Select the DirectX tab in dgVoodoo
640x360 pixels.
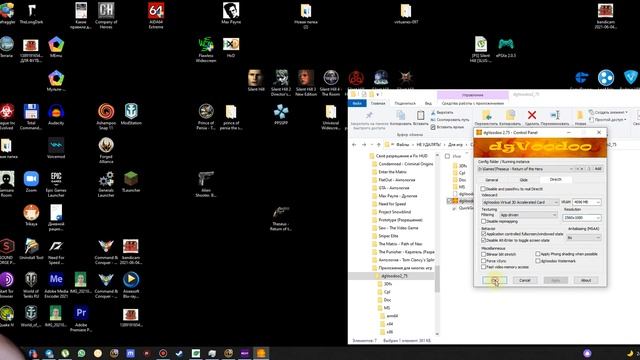[x=556, y=180]
